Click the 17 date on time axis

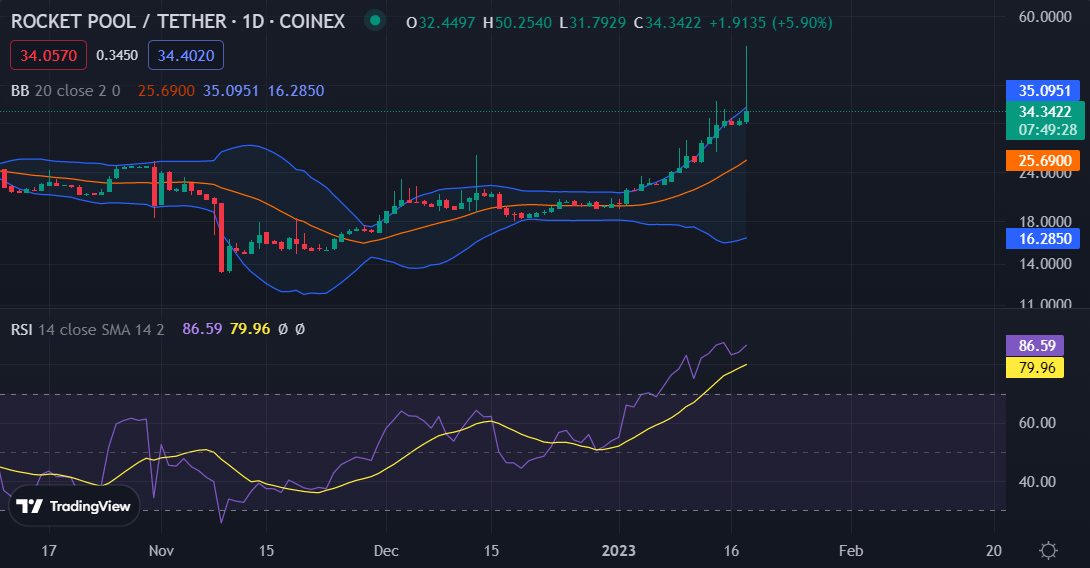[49, 551]
